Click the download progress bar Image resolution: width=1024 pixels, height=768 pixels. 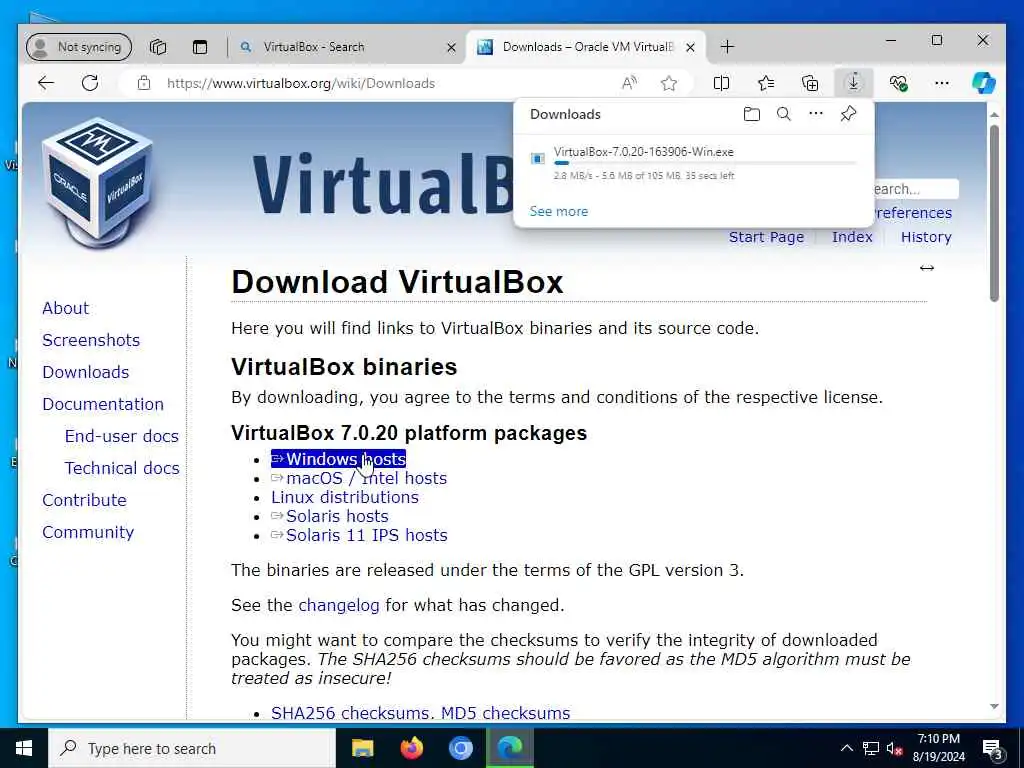click(x=705, y=163)
